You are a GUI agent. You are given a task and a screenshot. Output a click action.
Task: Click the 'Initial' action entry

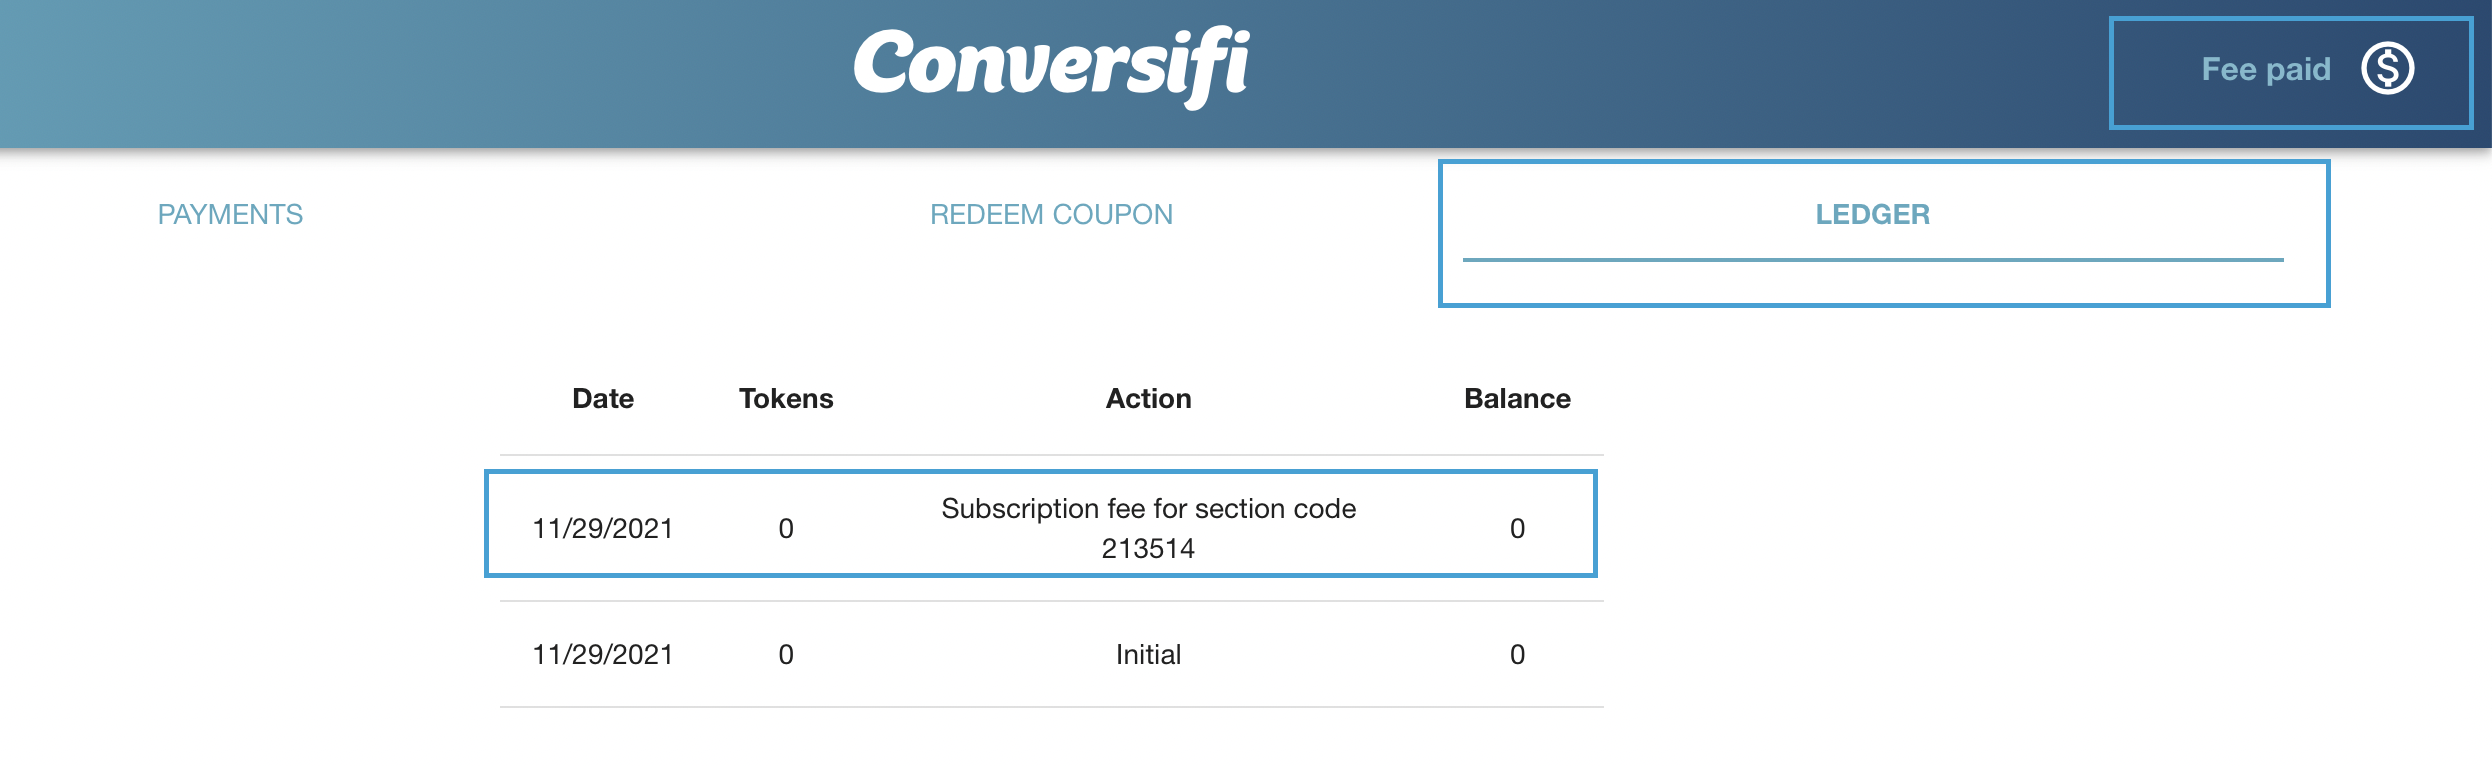[1148, 654]
